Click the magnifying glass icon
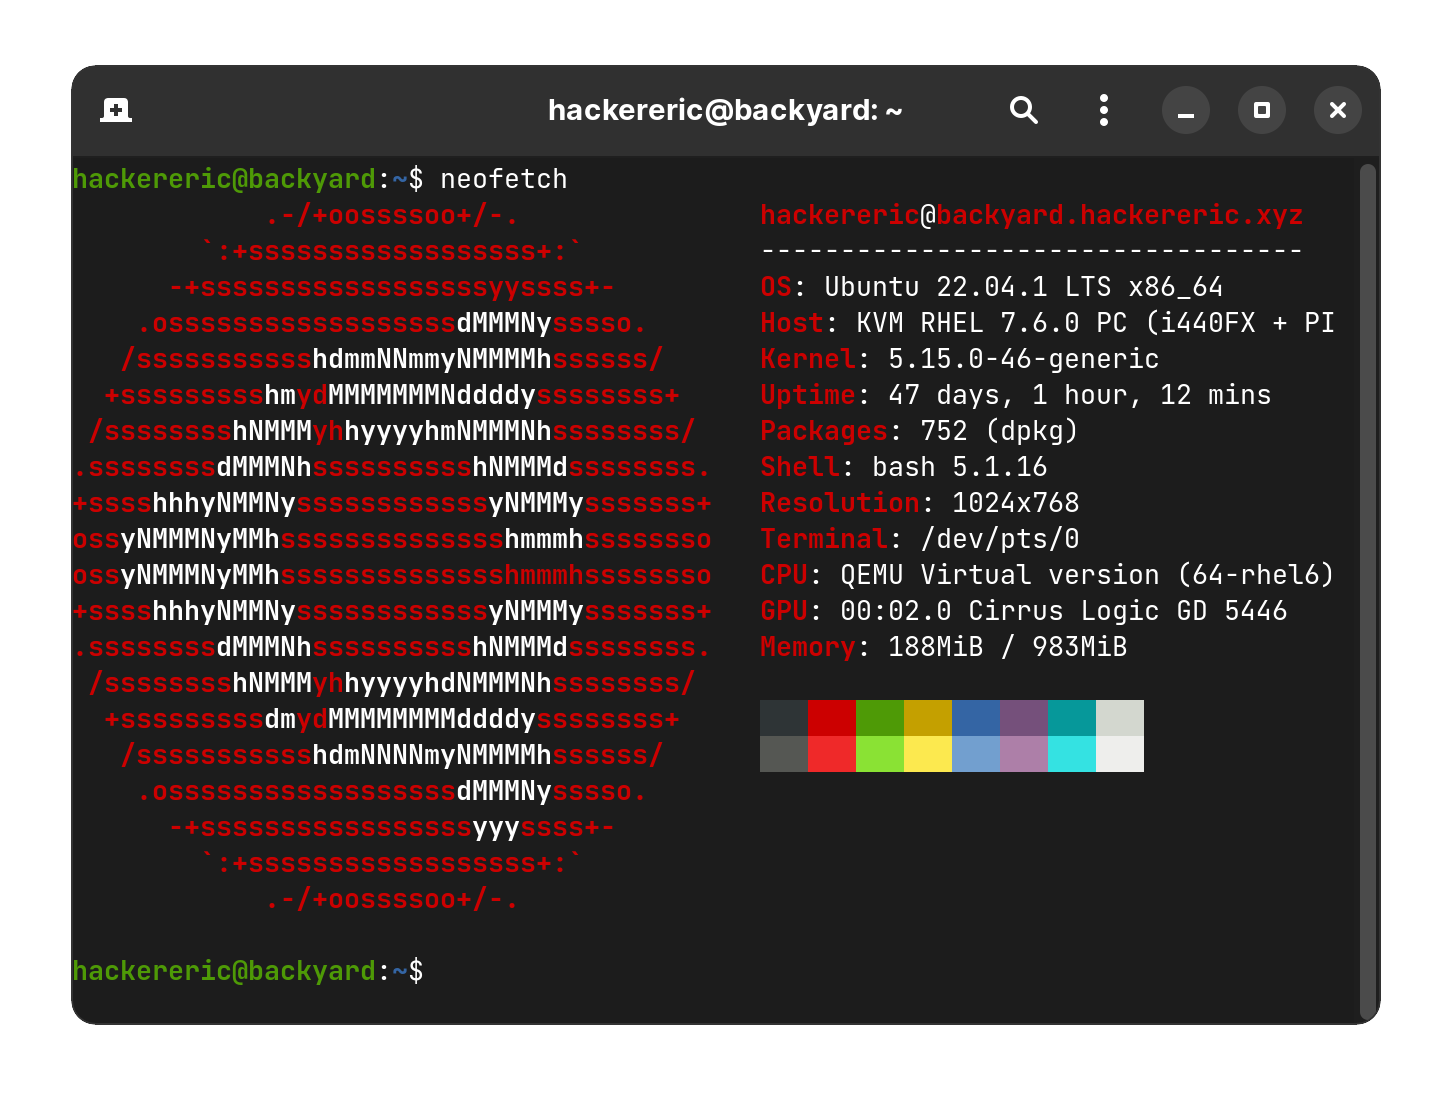Screen dimensions: 1452x1102 click(1024, 110)
